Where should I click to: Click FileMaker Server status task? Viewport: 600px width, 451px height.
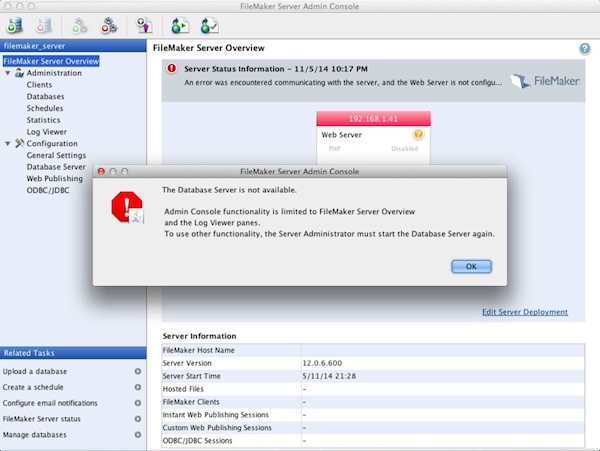tap(42, 419)
